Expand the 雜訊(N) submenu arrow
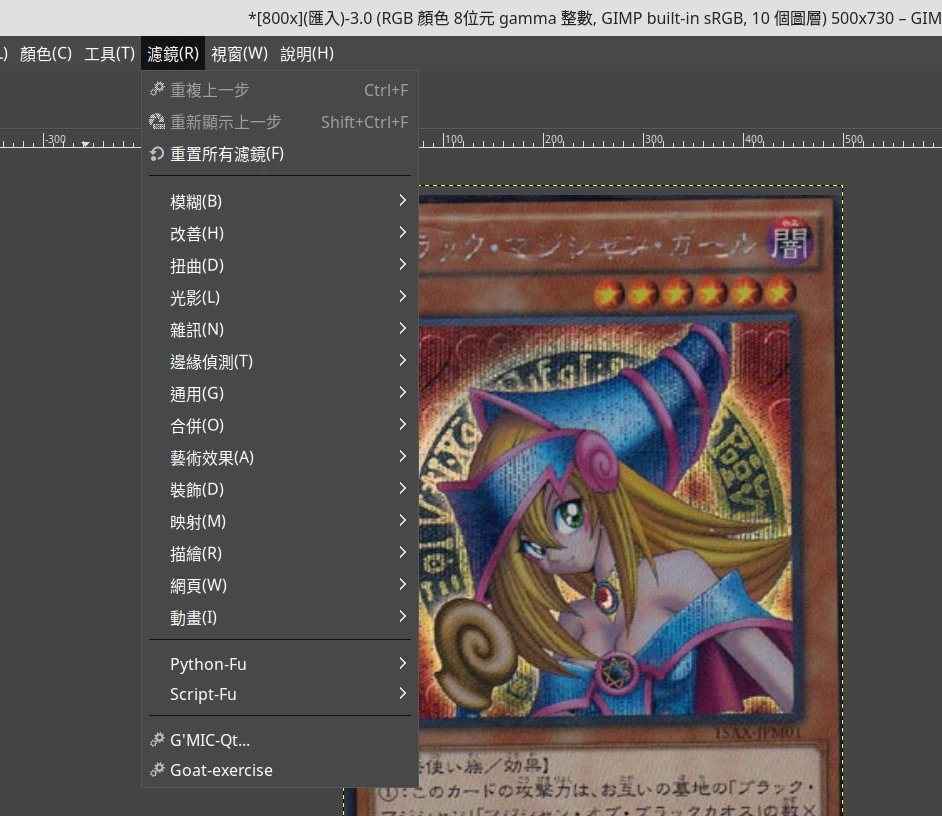 402,329
